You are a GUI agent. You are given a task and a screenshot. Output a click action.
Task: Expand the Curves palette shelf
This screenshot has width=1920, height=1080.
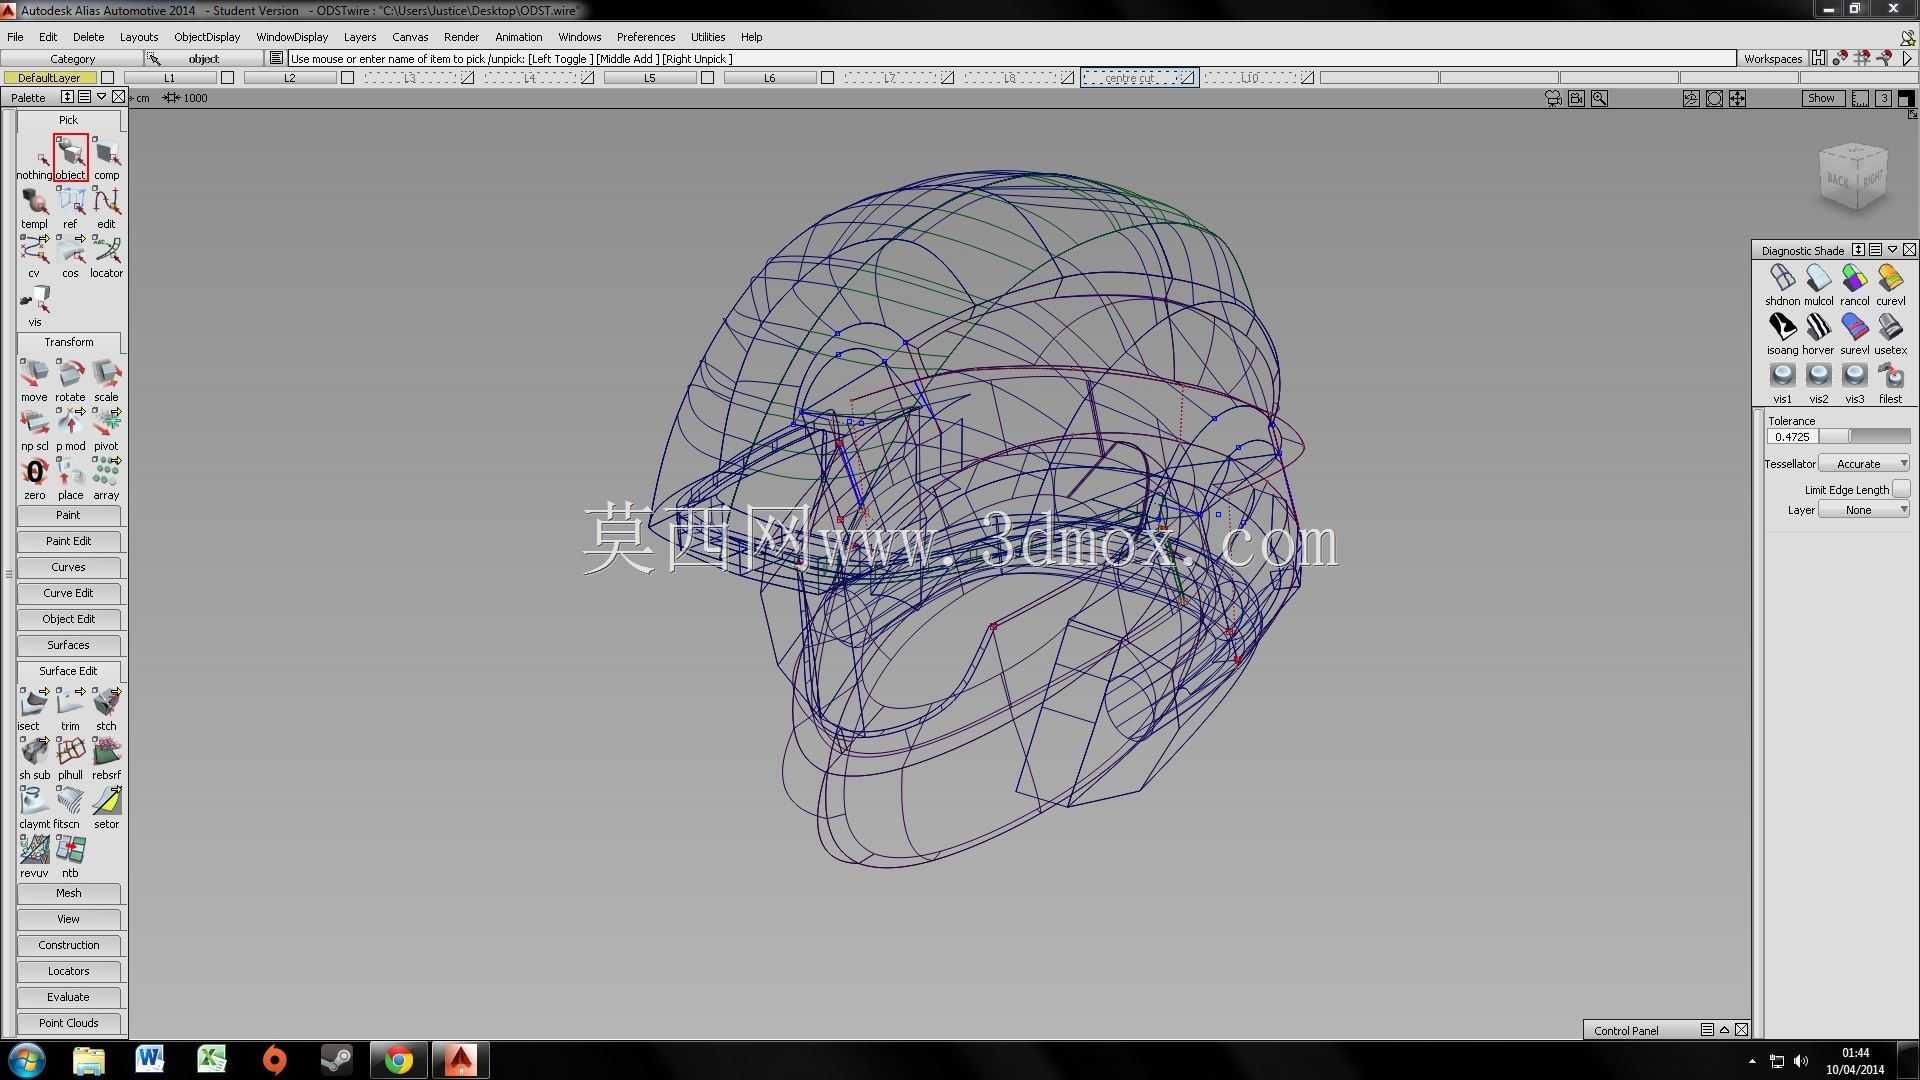pyautogui.click(x=69, y=567)
